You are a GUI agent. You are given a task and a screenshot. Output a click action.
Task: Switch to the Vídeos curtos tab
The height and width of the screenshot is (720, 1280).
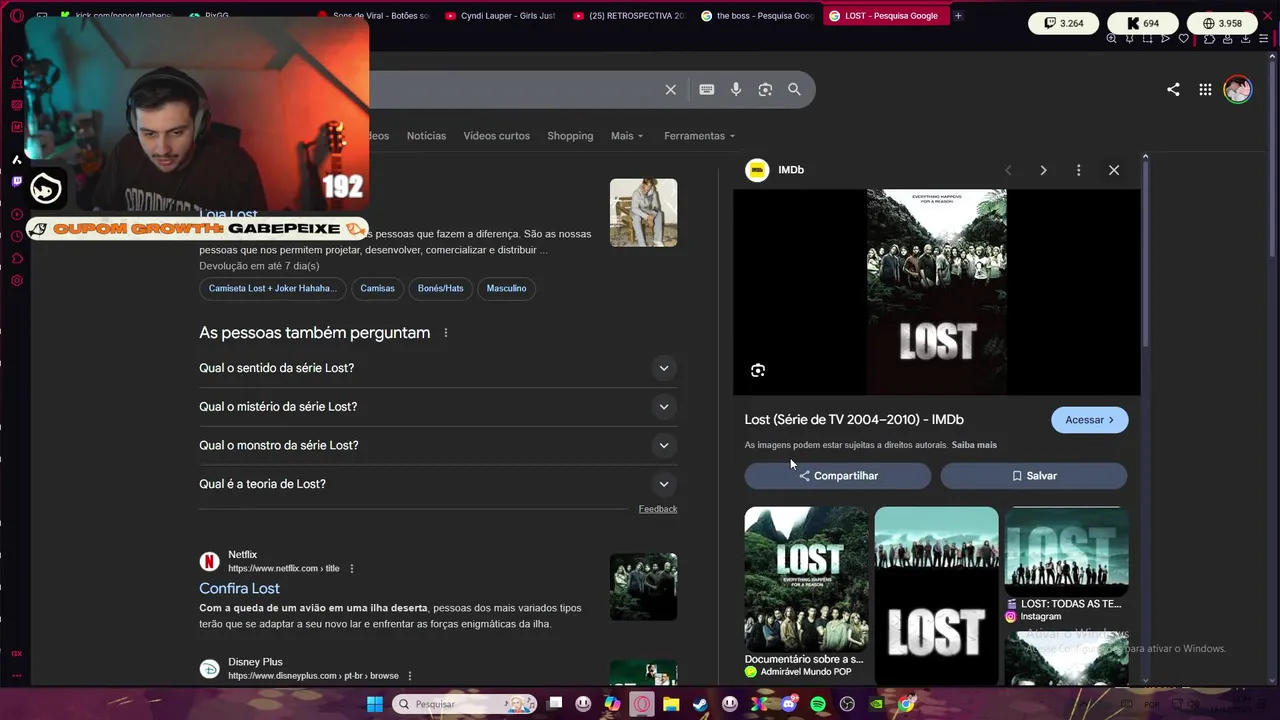pos(496,136)
